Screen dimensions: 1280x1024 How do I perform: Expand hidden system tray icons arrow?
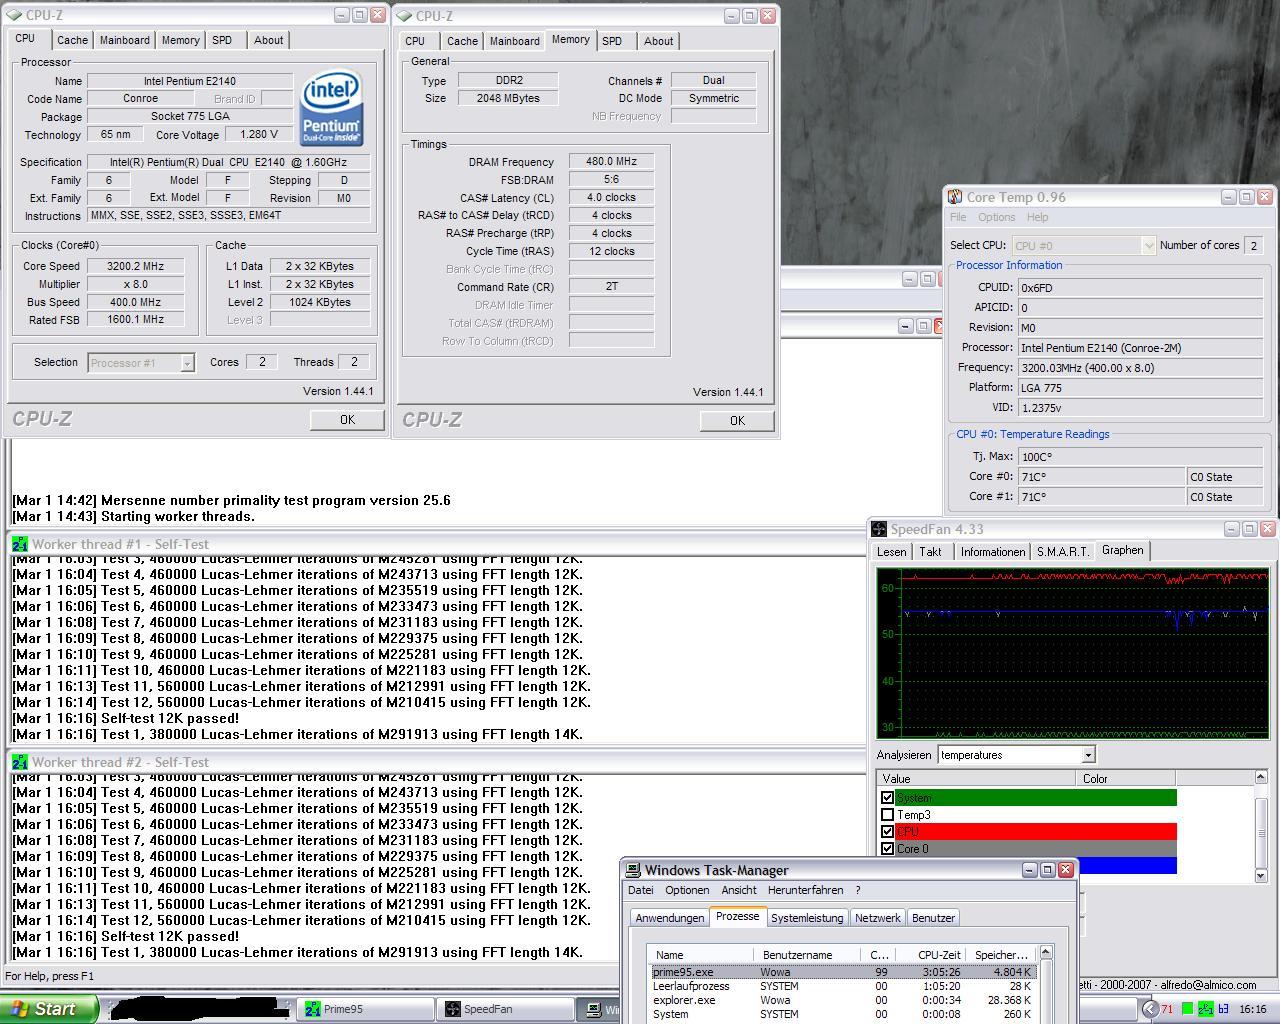click(x=1150, y=1009)
